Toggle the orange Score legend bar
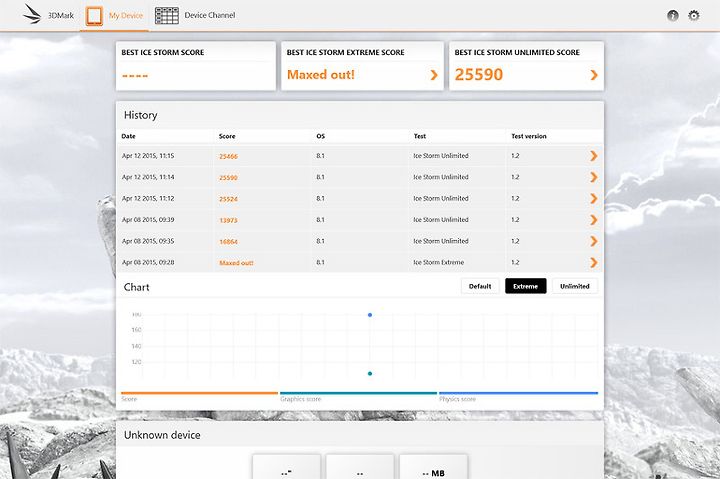720x479 pixels. [199, 393]
